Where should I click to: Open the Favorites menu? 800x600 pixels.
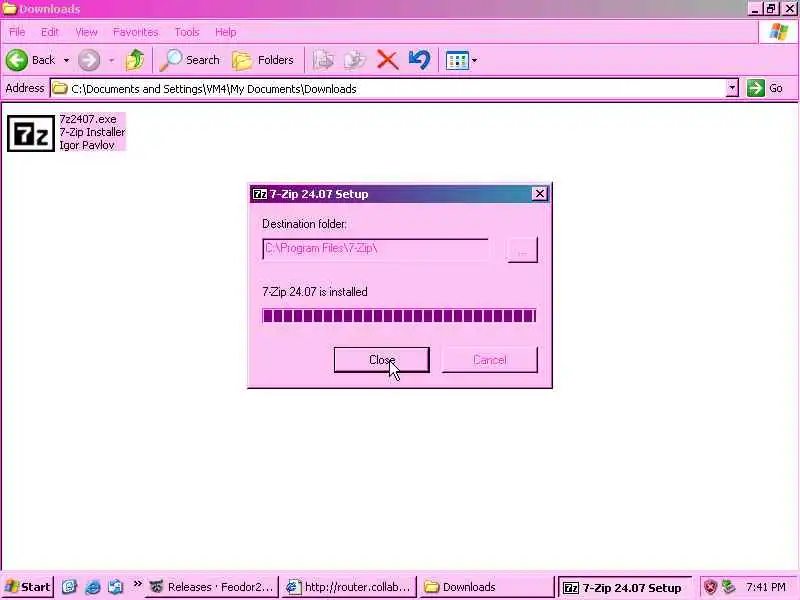(x=135, y=32)
